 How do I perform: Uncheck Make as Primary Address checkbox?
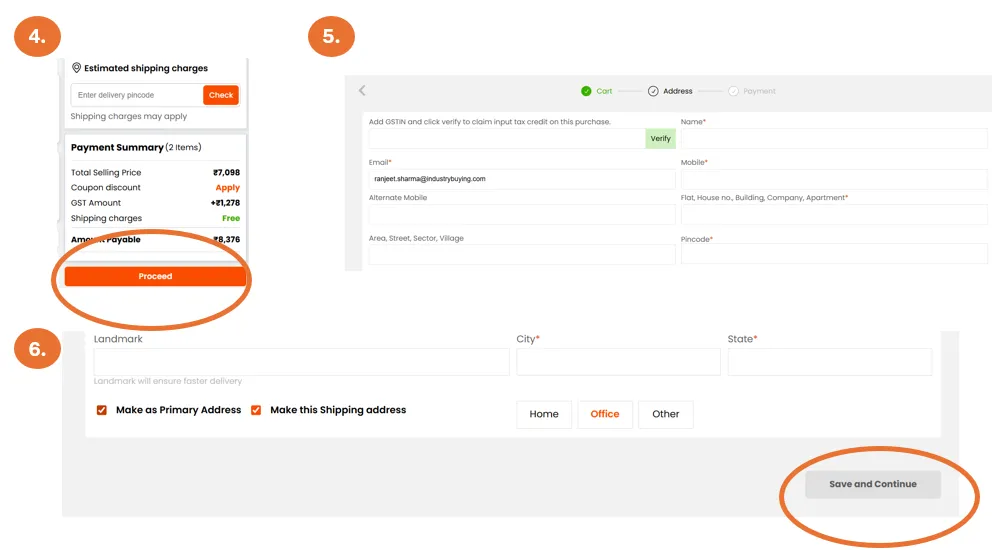click(102, 410)
